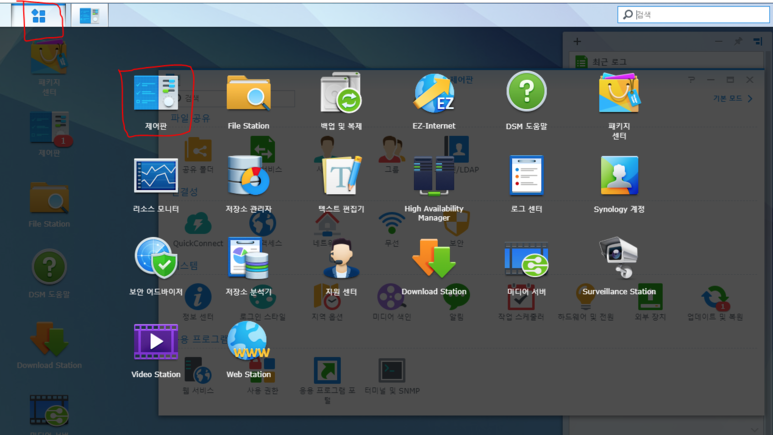The height and width of the screenshot is (435, 773).
Task: Open Synology 계정
Action: tap(619, 185)
